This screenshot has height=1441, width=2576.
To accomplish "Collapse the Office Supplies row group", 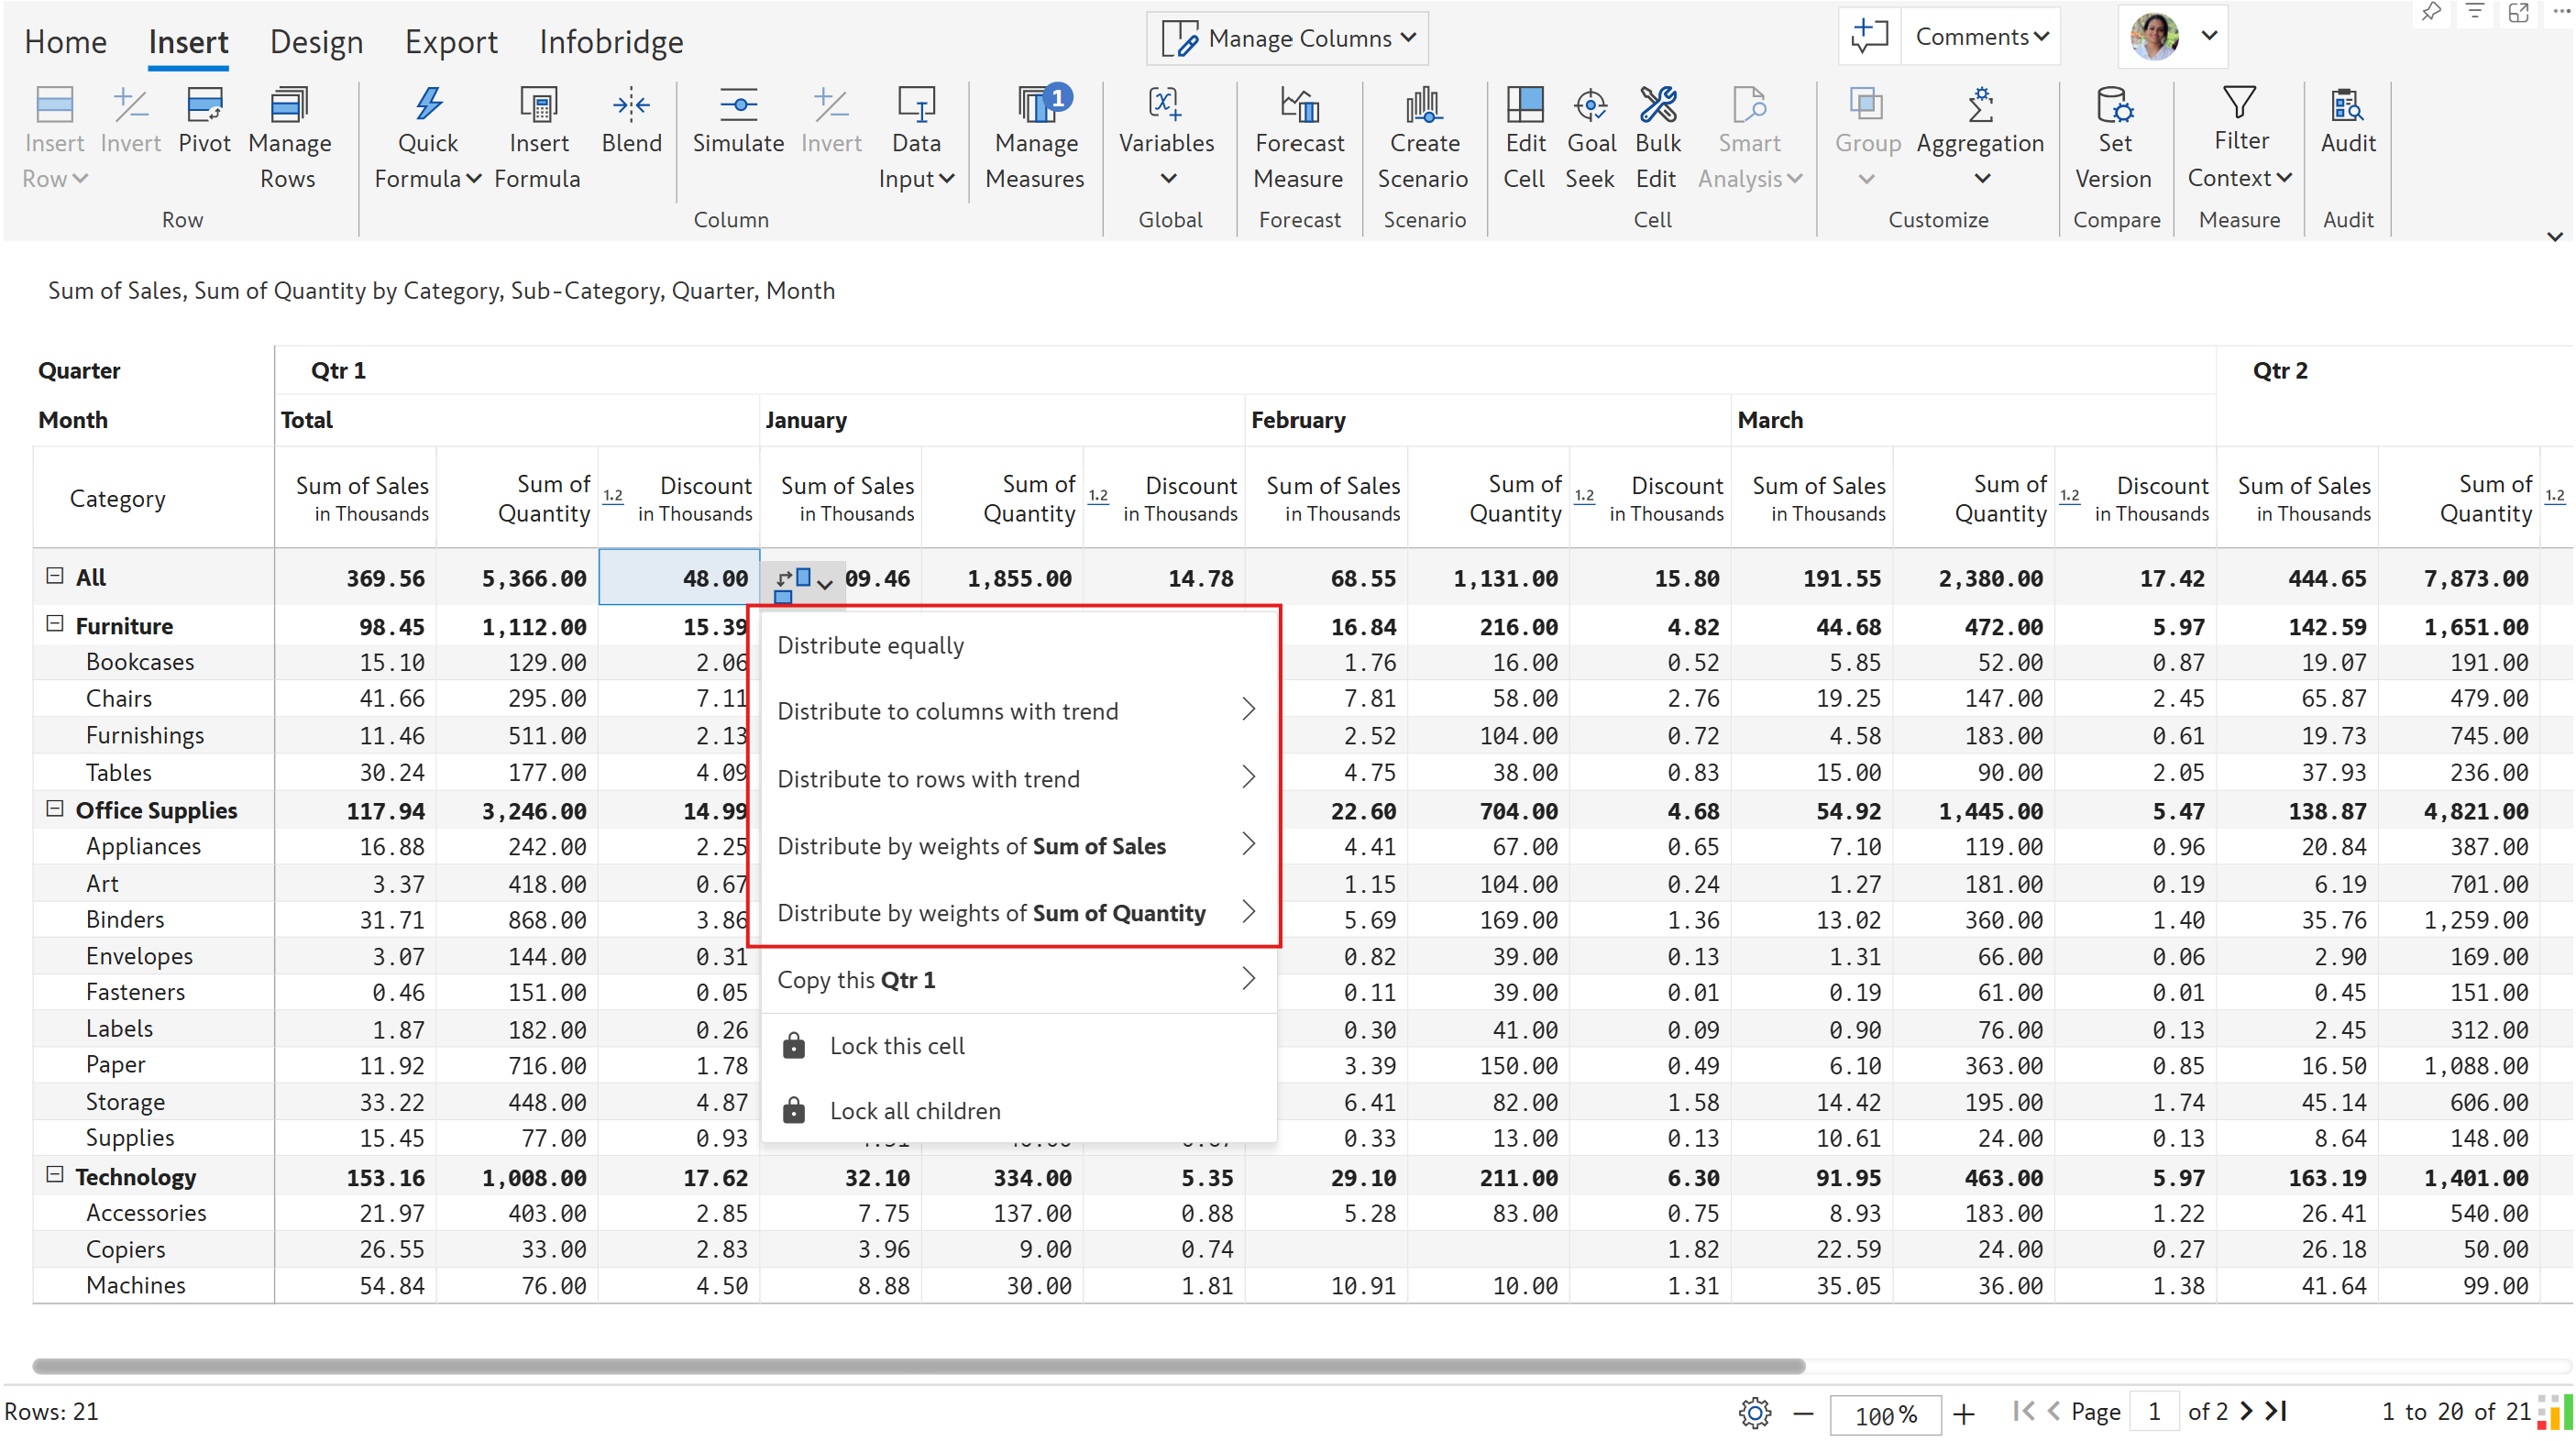I will tap(55, 808).
